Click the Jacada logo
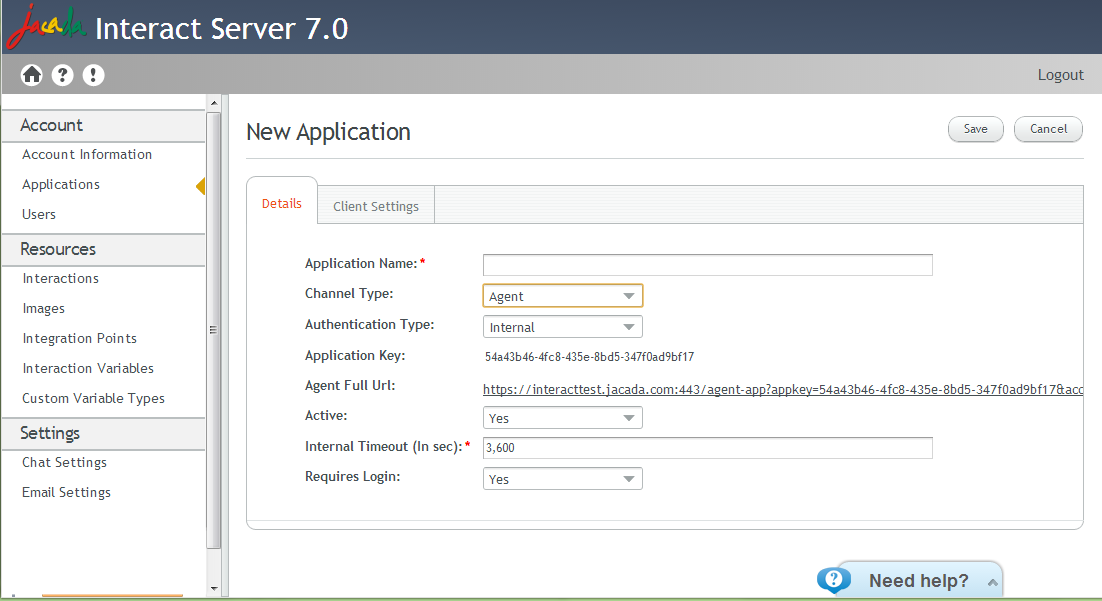Viewport: 1102px width, 601px height. point(46,27)
